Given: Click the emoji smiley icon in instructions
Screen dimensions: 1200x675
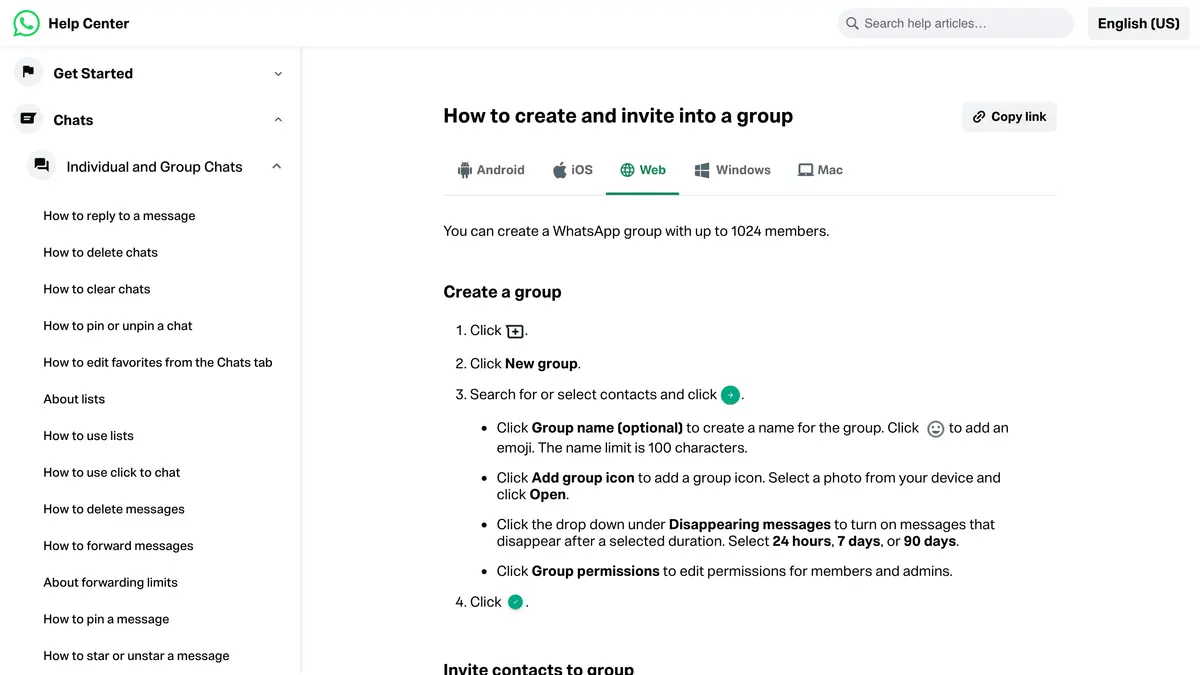Looking at the screenshot, I should click(x=936, y=428).
